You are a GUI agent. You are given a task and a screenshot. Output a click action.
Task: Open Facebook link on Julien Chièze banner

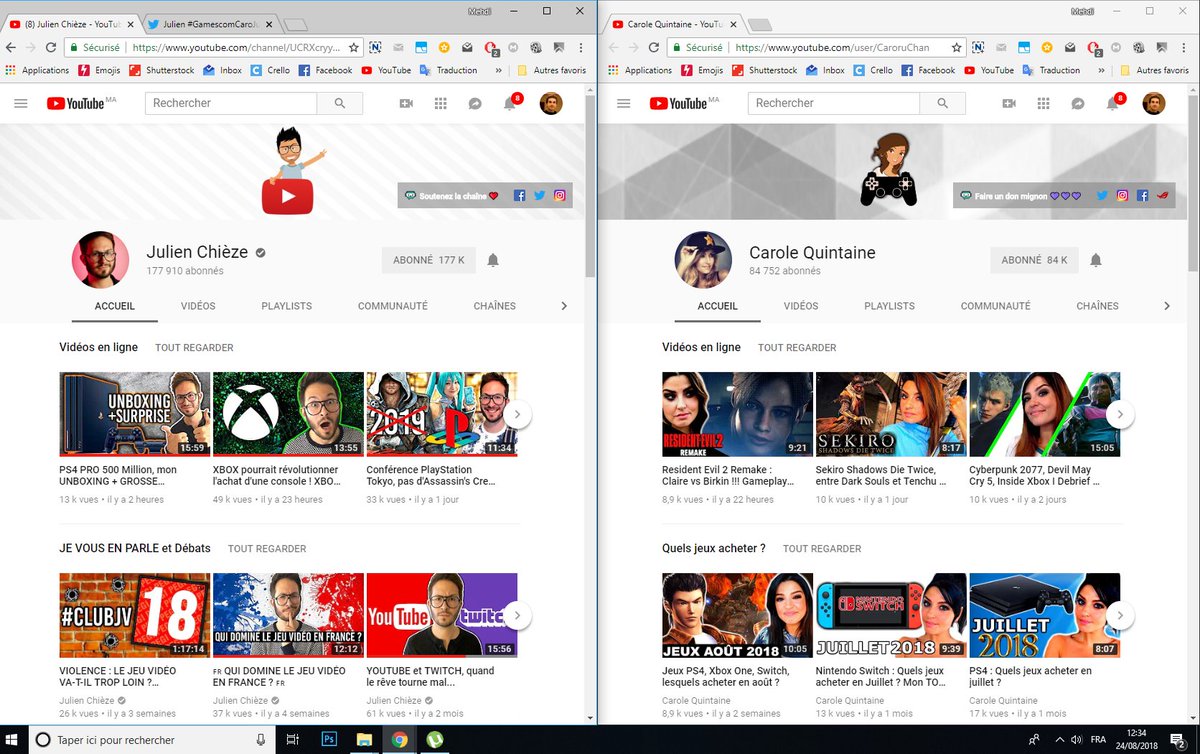[x=519, y=196]
